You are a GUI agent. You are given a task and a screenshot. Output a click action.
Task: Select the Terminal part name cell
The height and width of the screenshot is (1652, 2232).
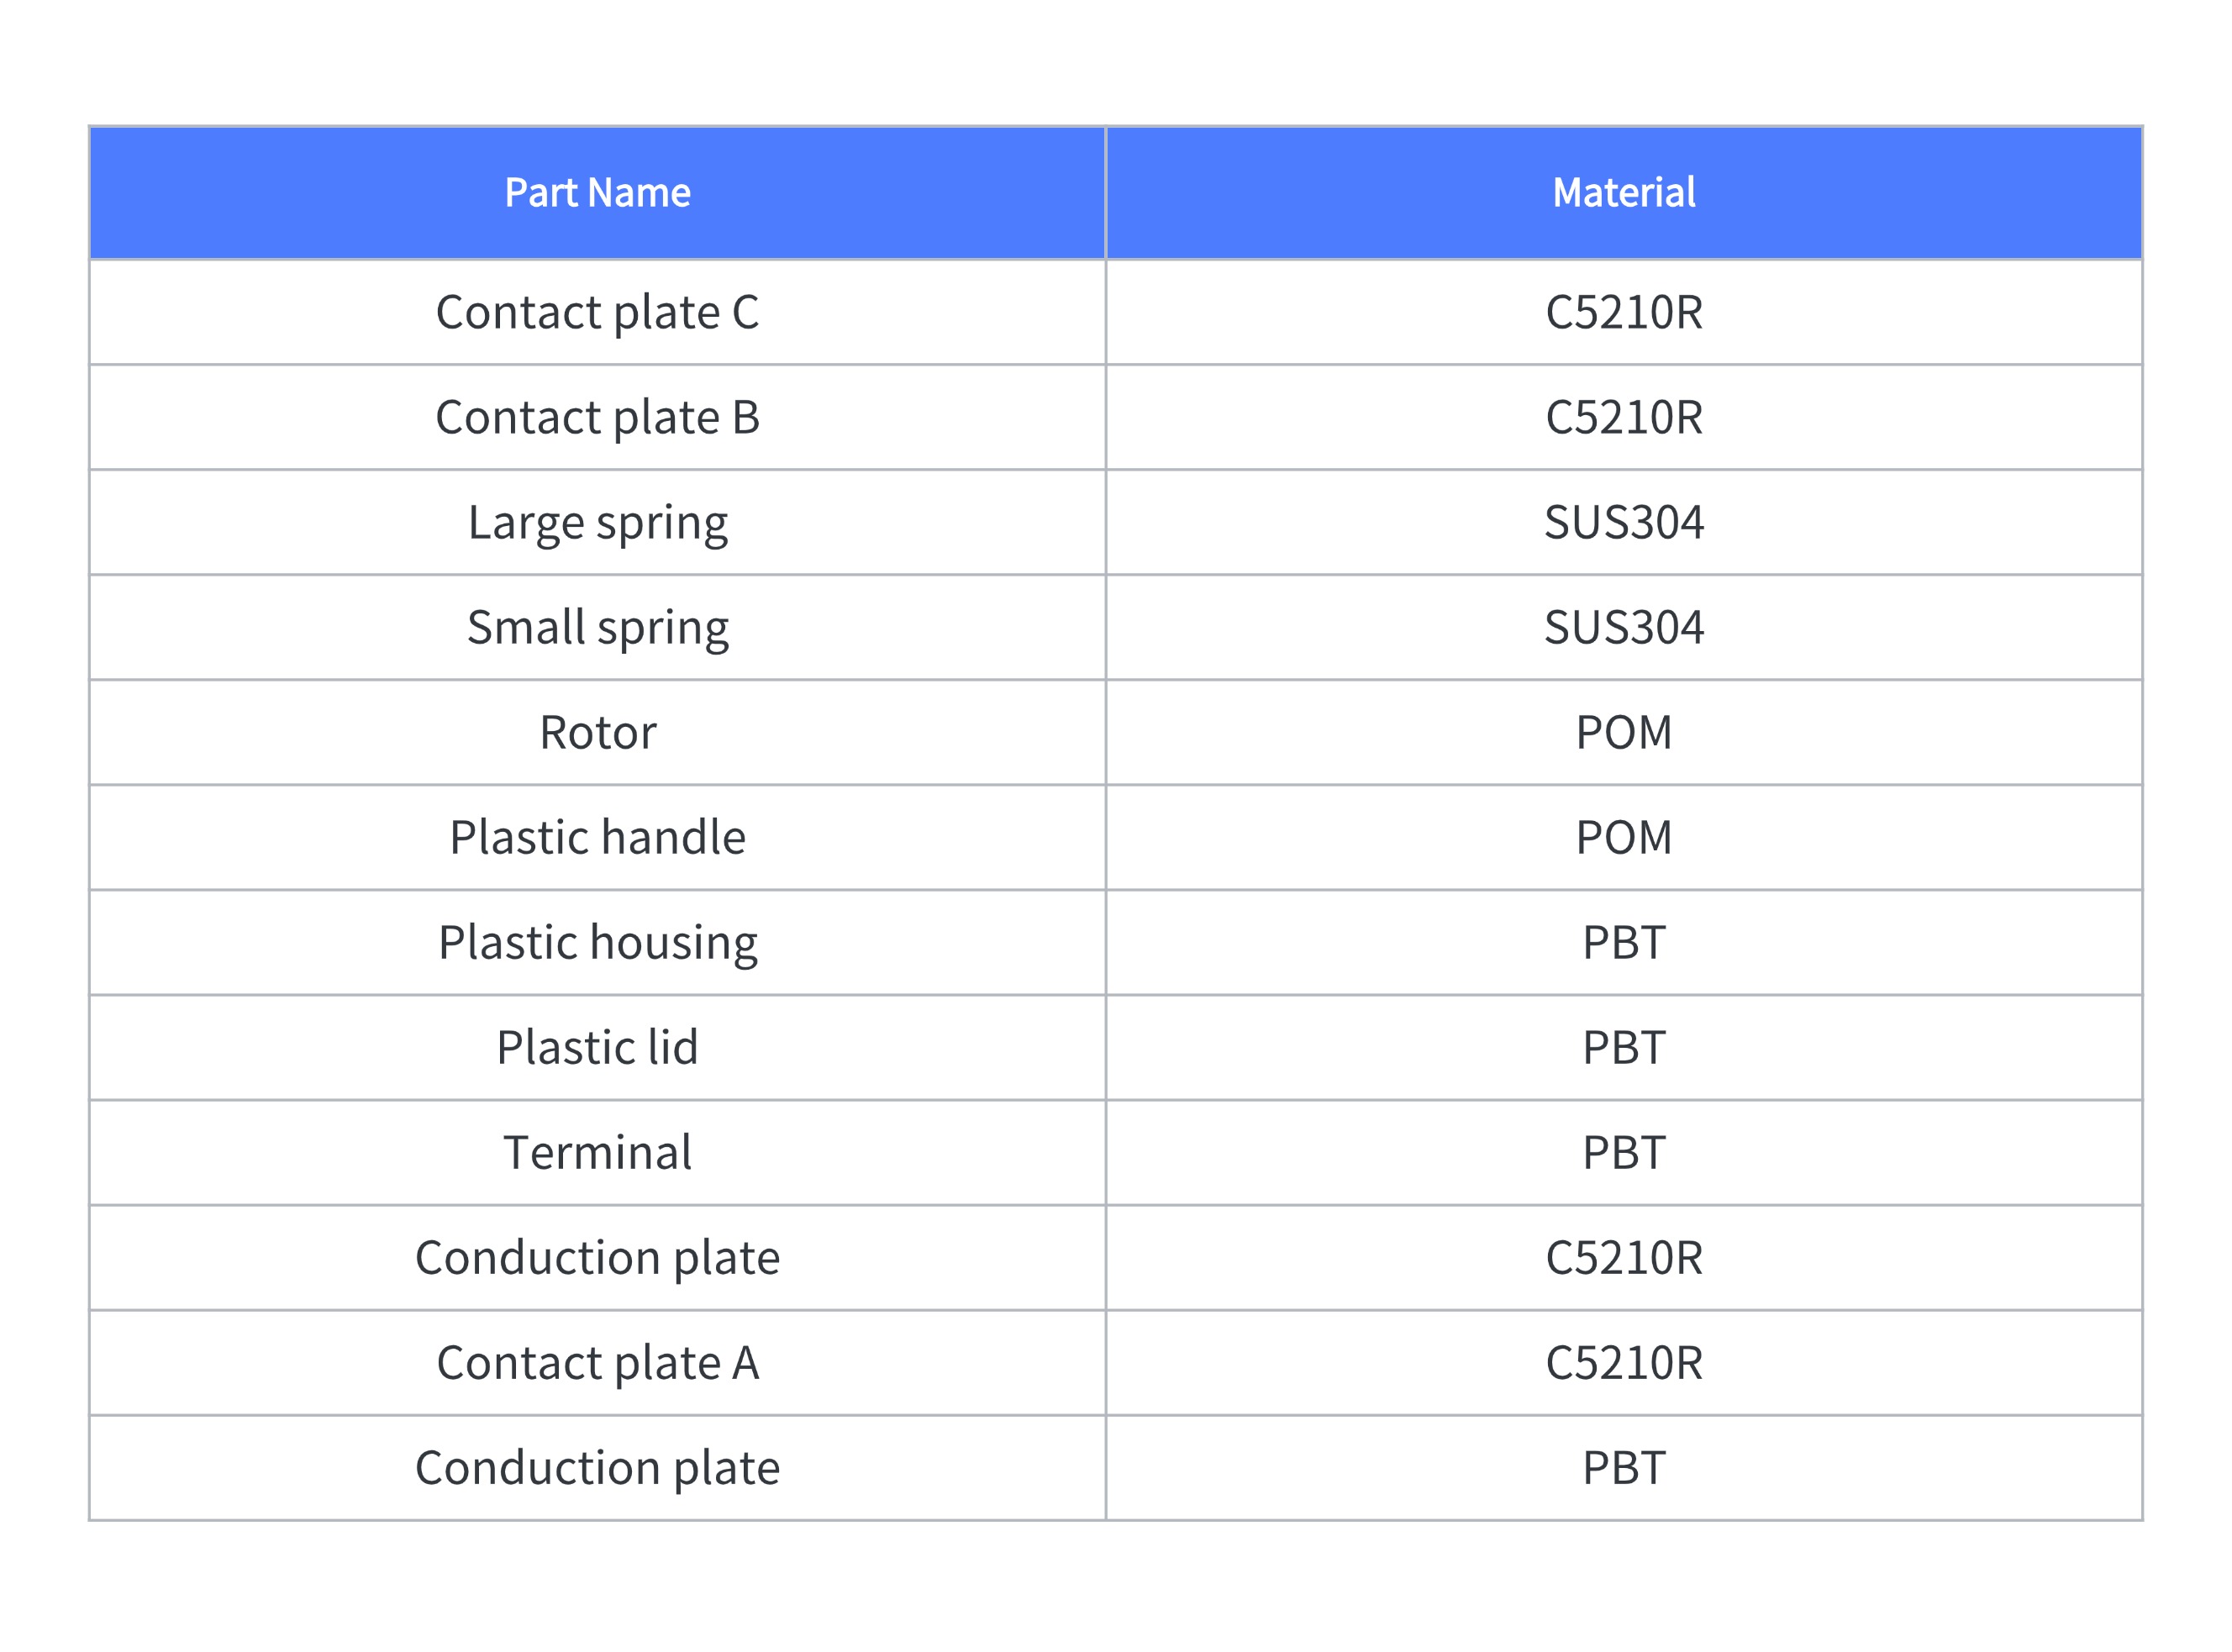point(597,1152)
